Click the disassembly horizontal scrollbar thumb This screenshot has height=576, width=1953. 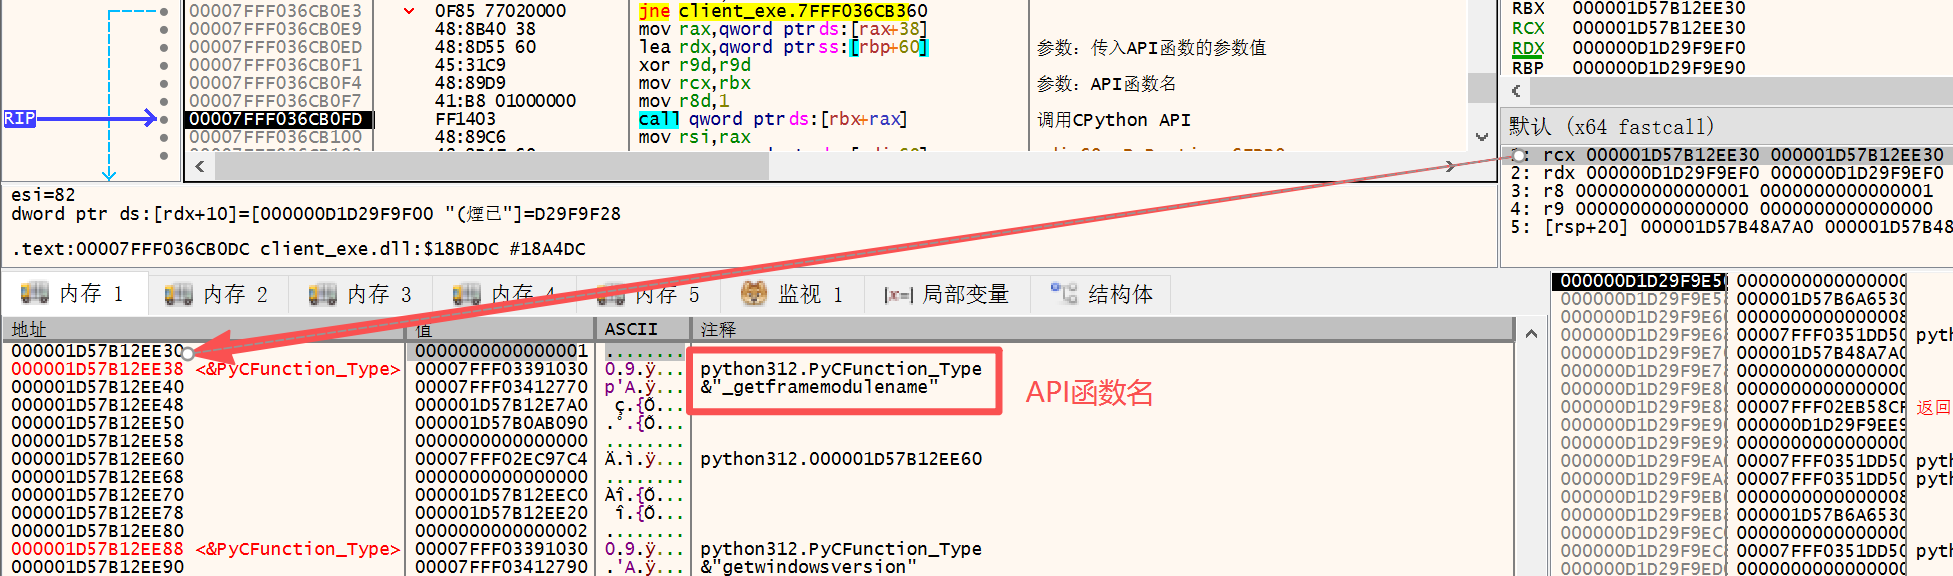click(x=490, y=166)
